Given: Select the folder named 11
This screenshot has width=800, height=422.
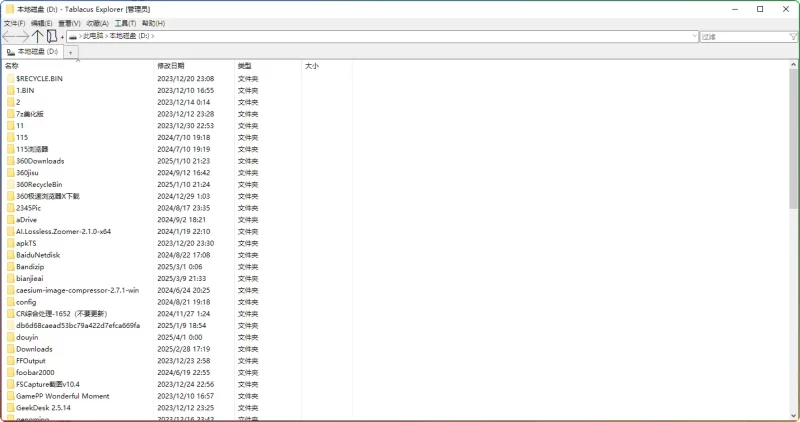Looking at the screenshot, I should tap(20, 126).
